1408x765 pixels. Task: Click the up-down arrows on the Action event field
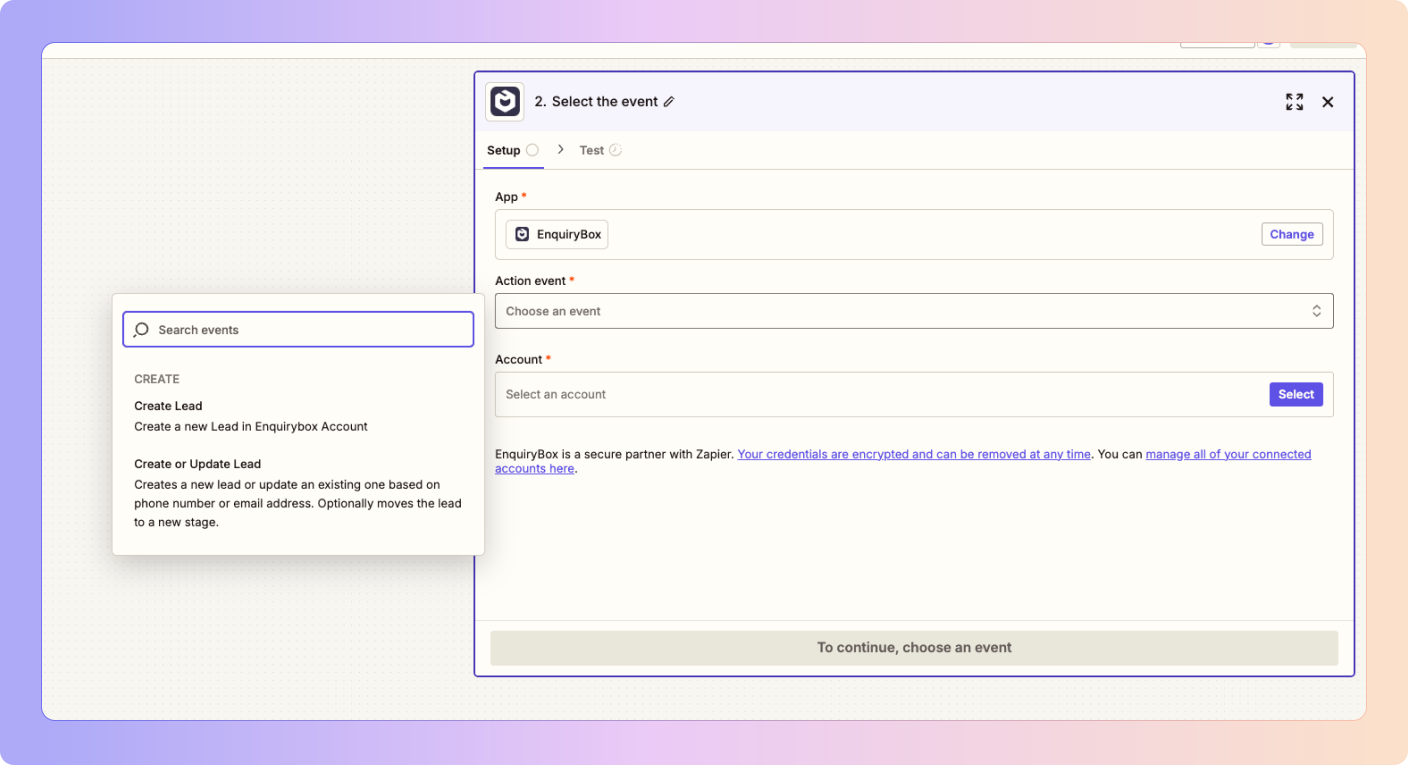click(1317, 311)
